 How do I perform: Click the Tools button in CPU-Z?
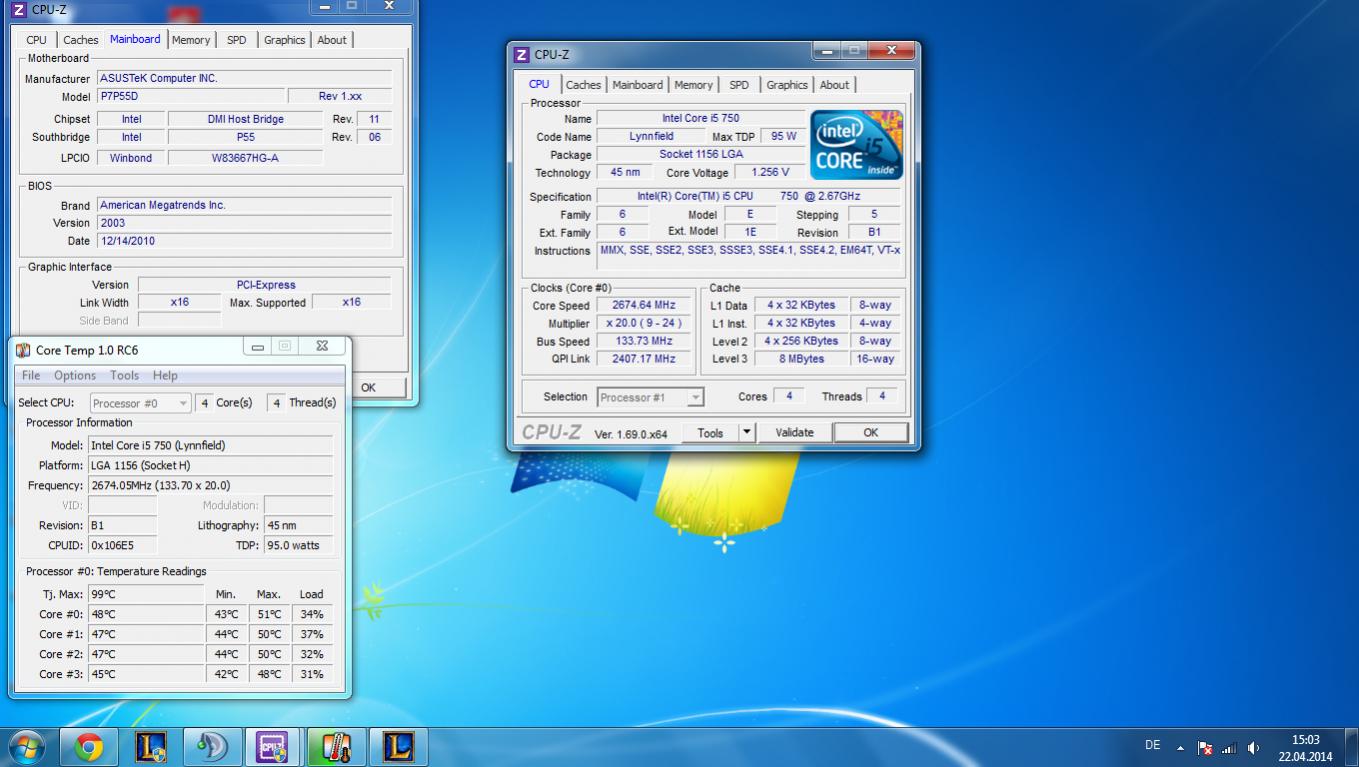coord(710,433)
